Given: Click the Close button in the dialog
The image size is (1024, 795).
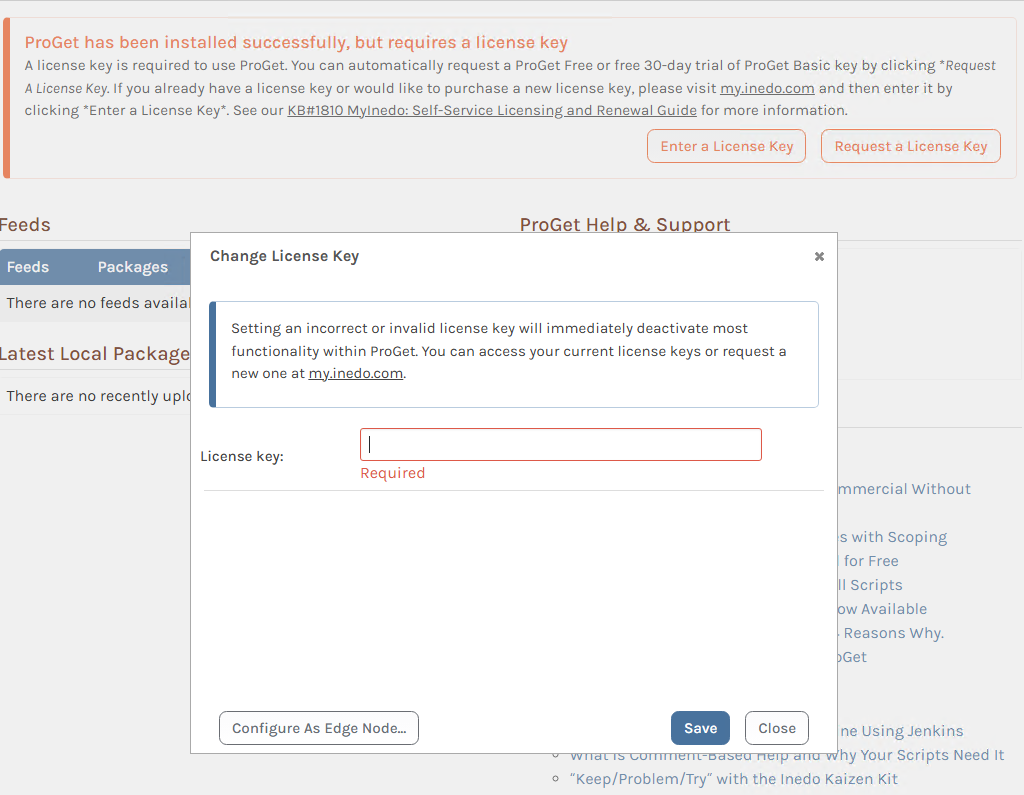Looking at the screenshot, I should (x=776, y=728).
